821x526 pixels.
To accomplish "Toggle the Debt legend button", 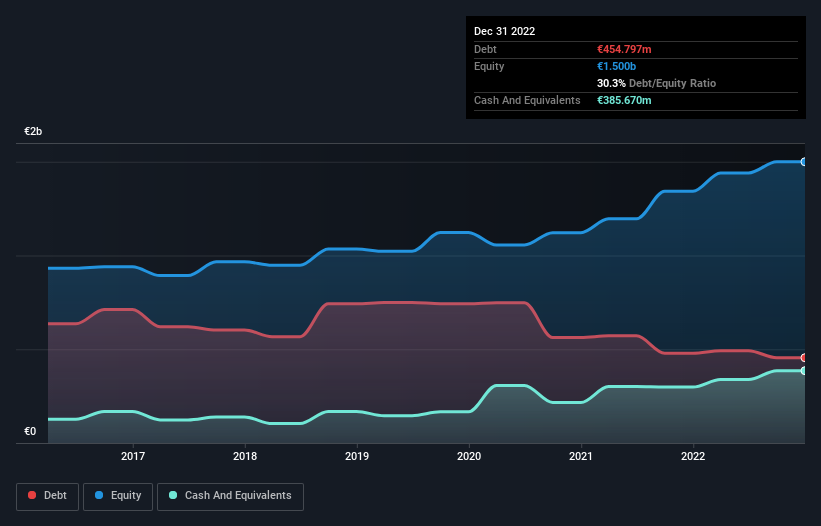I will [48, 496].
